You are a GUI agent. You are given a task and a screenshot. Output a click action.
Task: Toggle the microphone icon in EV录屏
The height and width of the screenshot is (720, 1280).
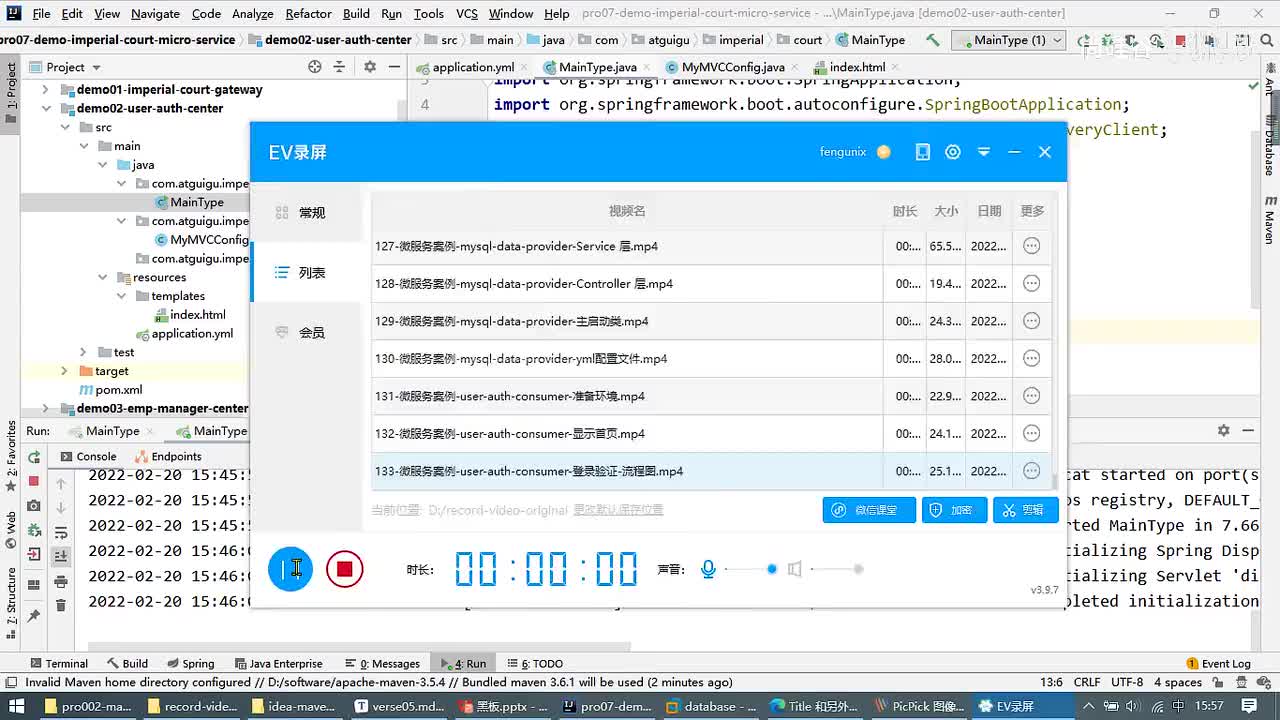pyautogui.click(x=708, y=569)
